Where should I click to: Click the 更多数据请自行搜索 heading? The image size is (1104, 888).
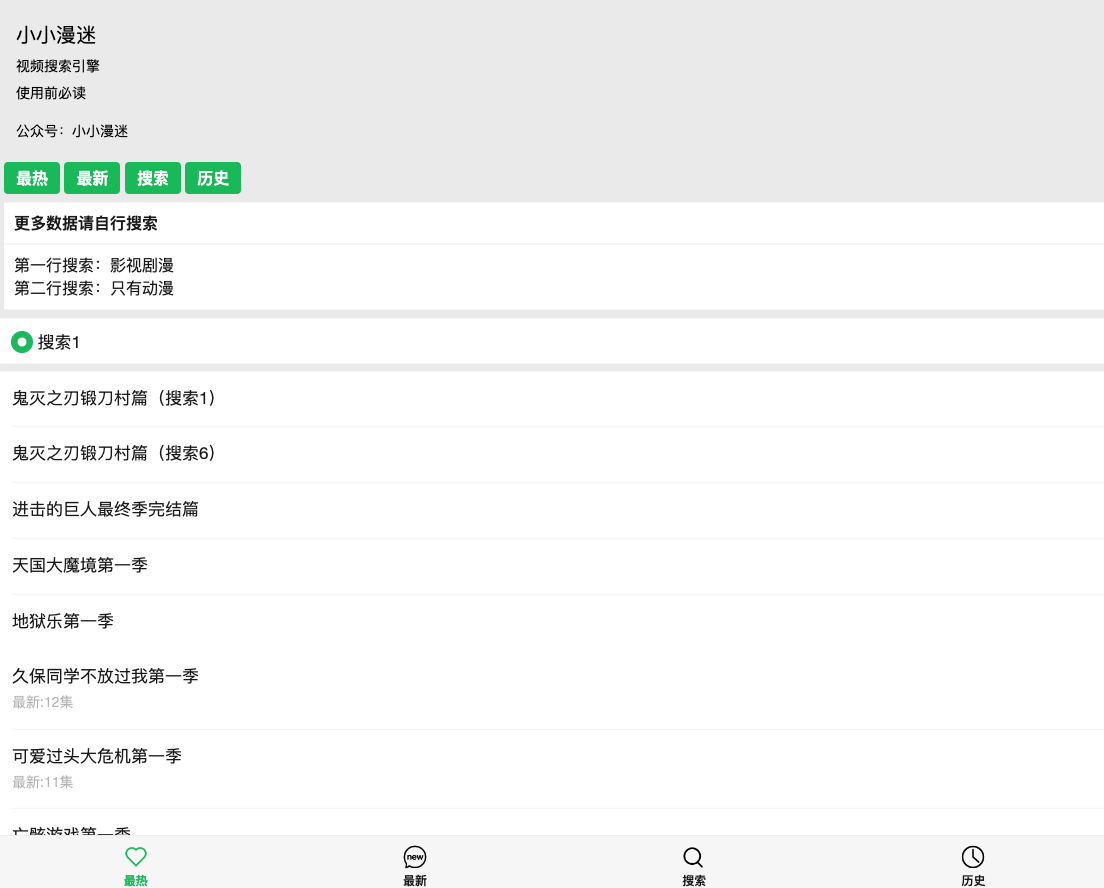click(86, 223)
